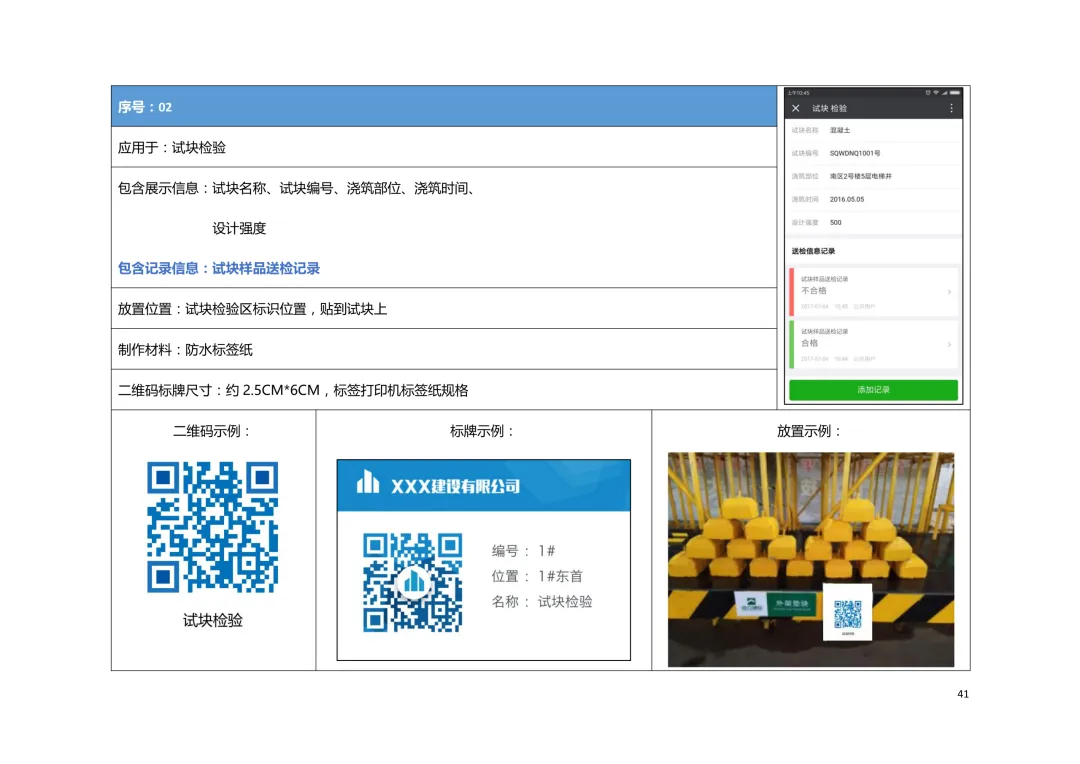1080x764 pixels.
Task: Click the green status bar of 合格 record
Action: (791, 344)
